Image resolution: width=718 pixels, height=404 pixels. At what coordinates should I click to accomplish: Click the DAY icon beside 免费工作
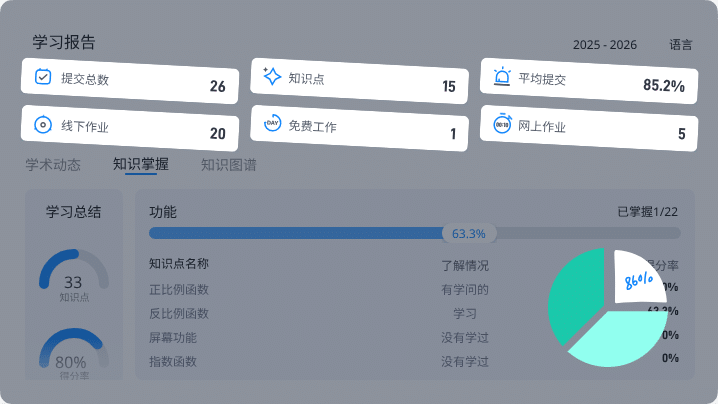272,125
